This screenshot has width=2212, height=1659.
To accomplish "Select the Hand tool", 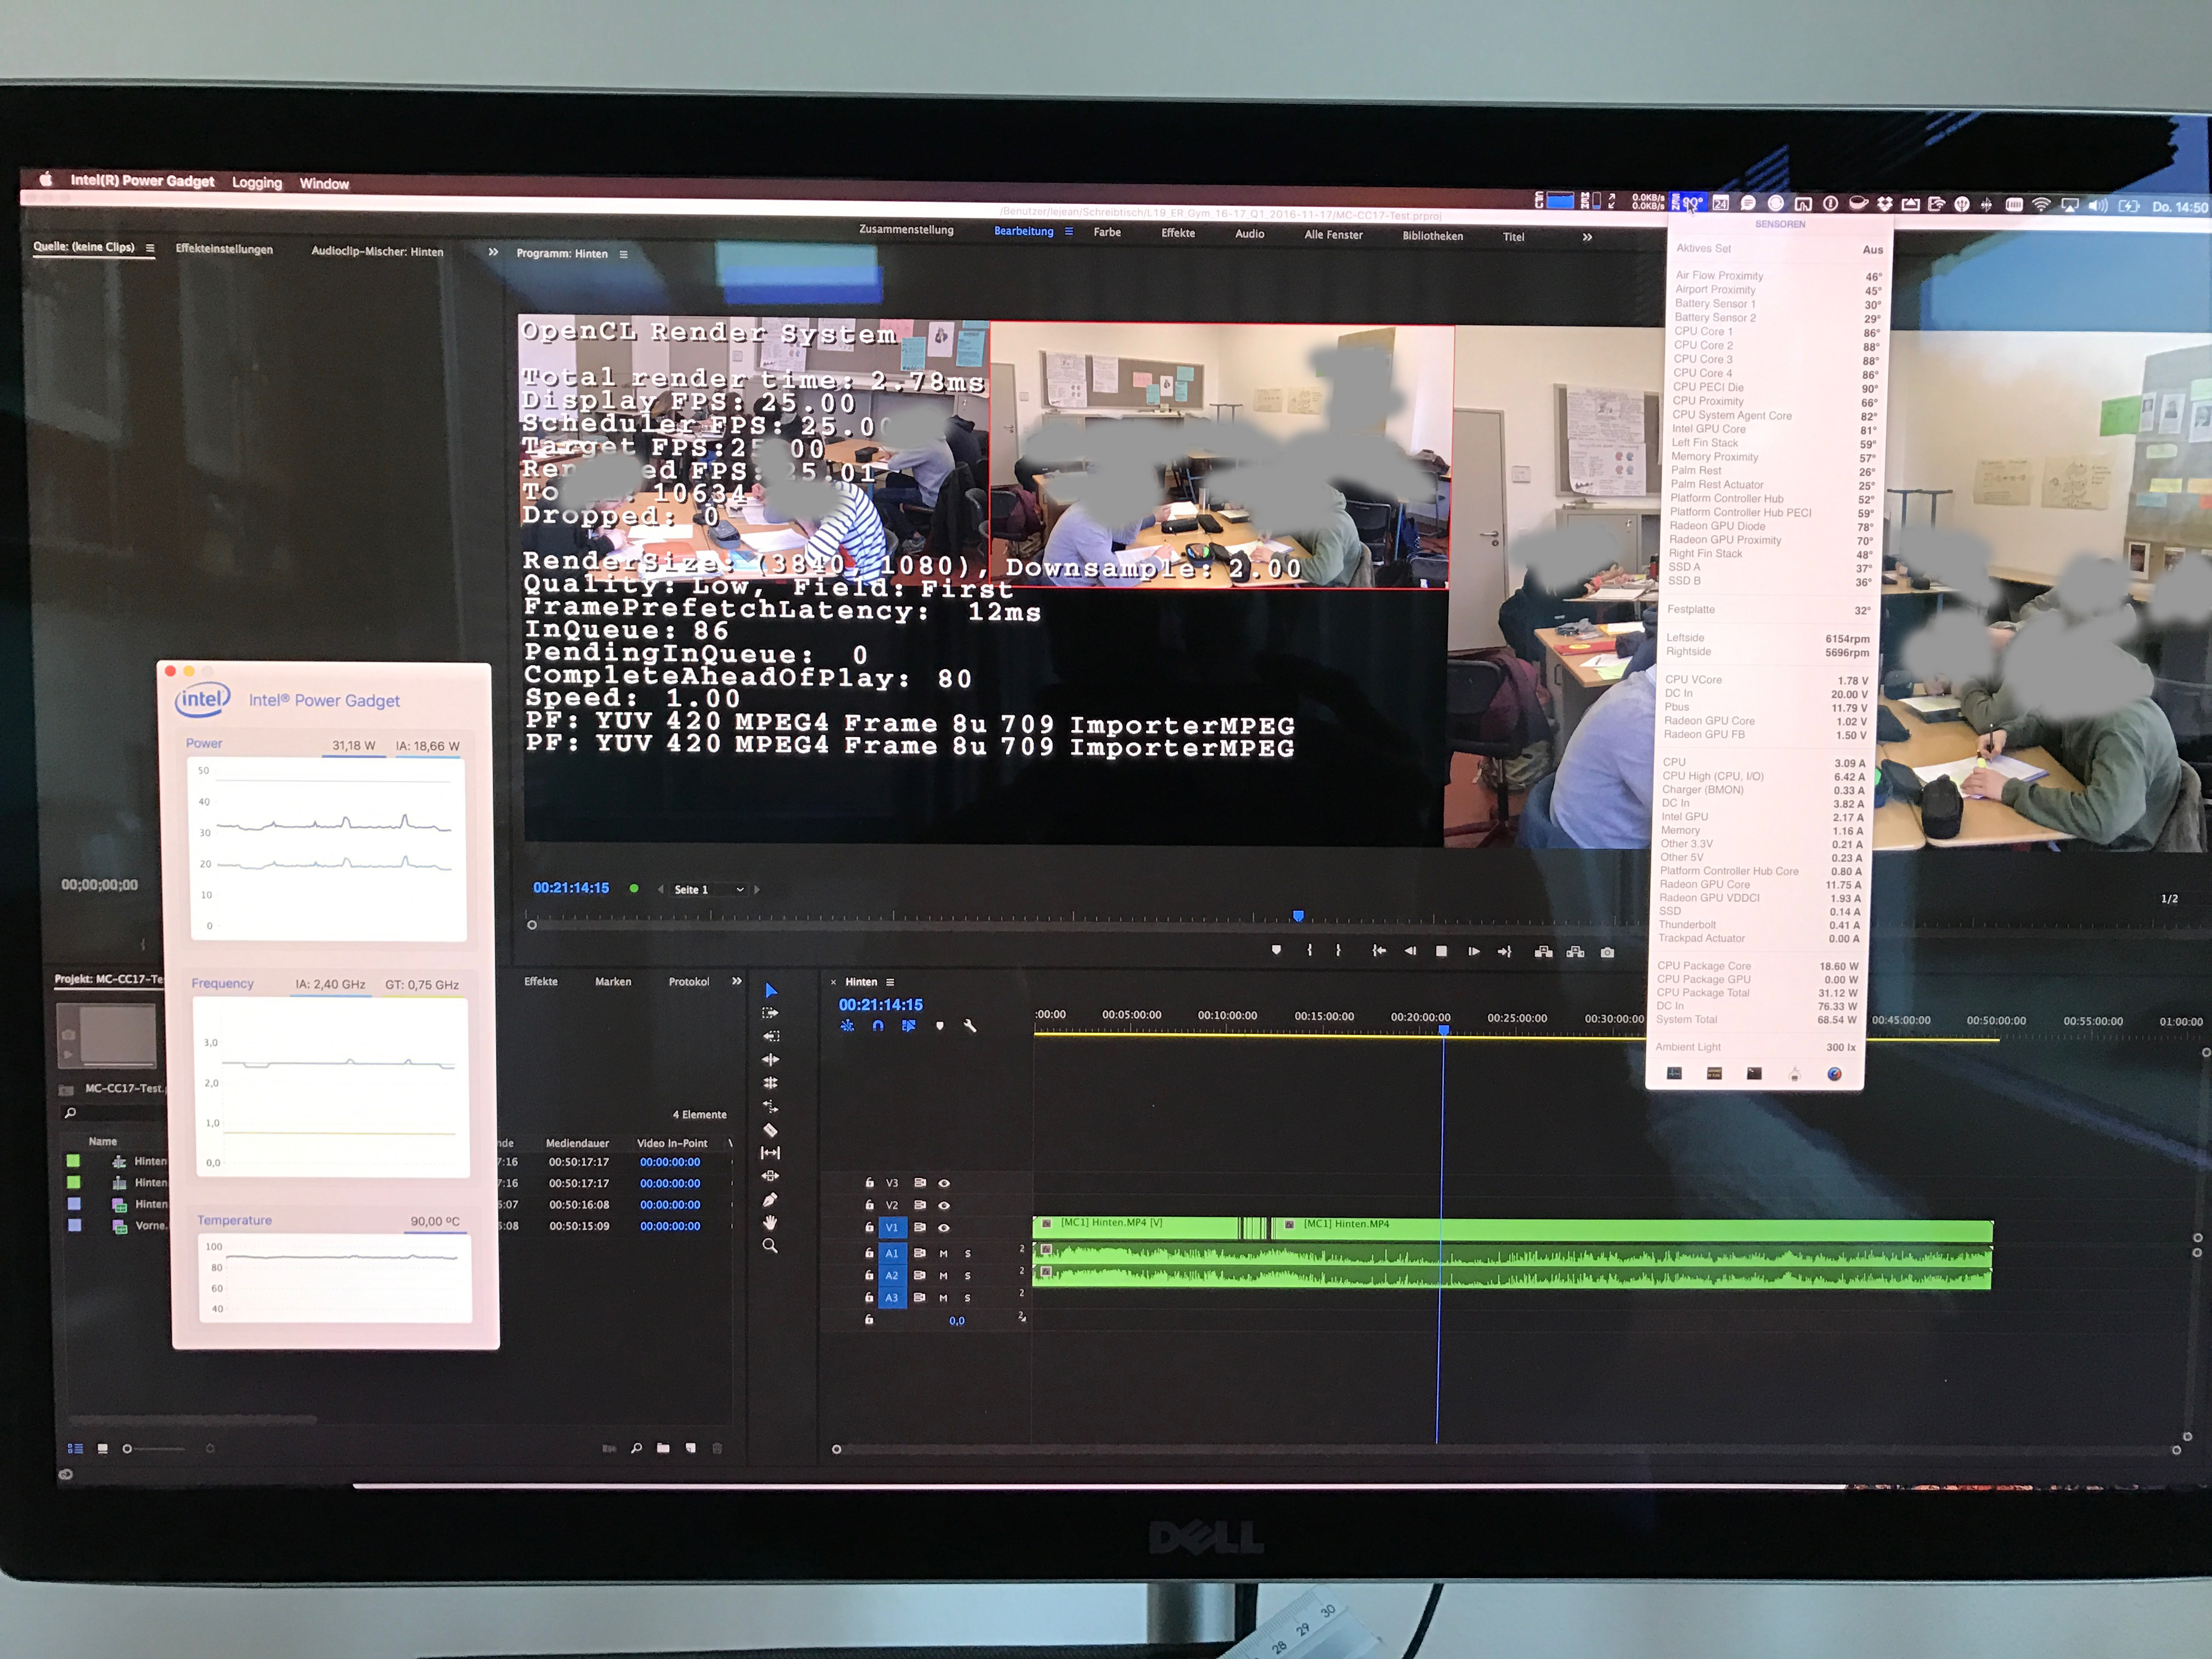I will click(770, 1222).
